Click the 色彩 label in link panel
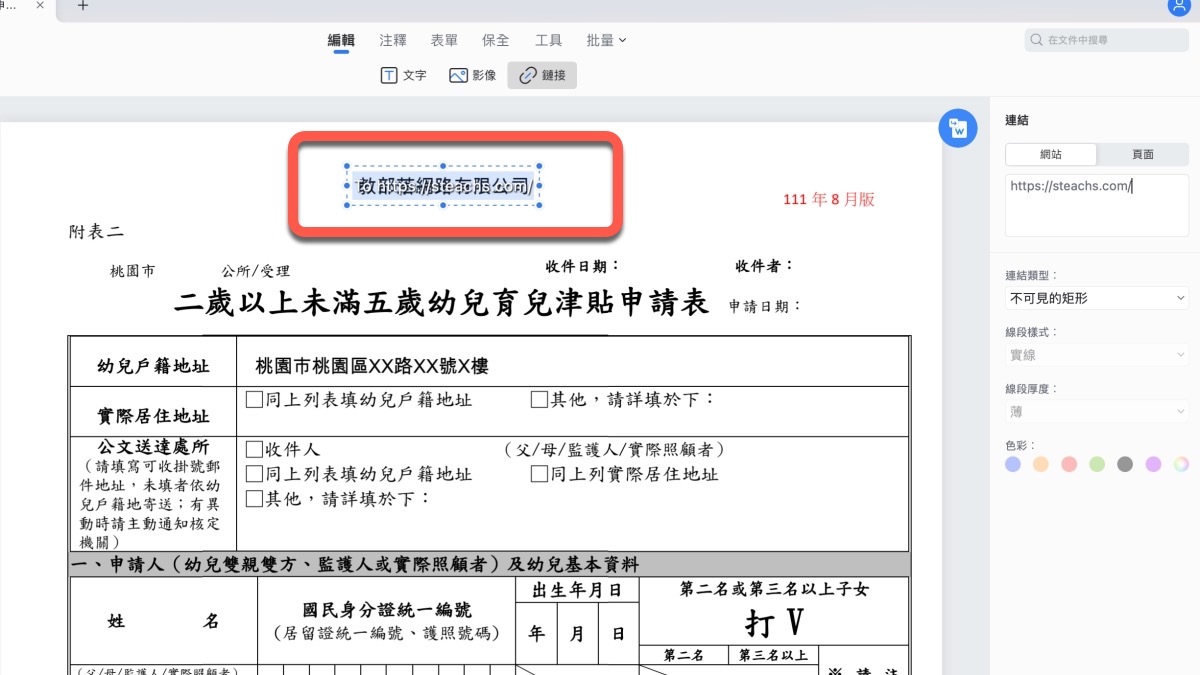Screen dimensions: 1200x675 pyautogui.click(x=1019, y=445)
